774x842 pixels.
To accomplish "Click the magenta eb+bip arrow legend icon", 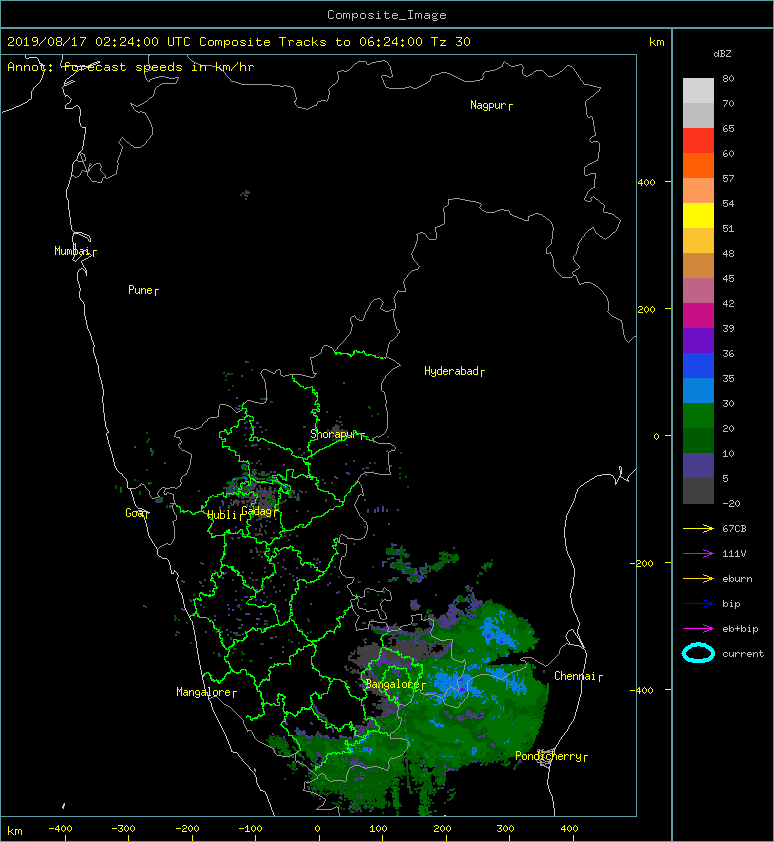I will 698,629.
